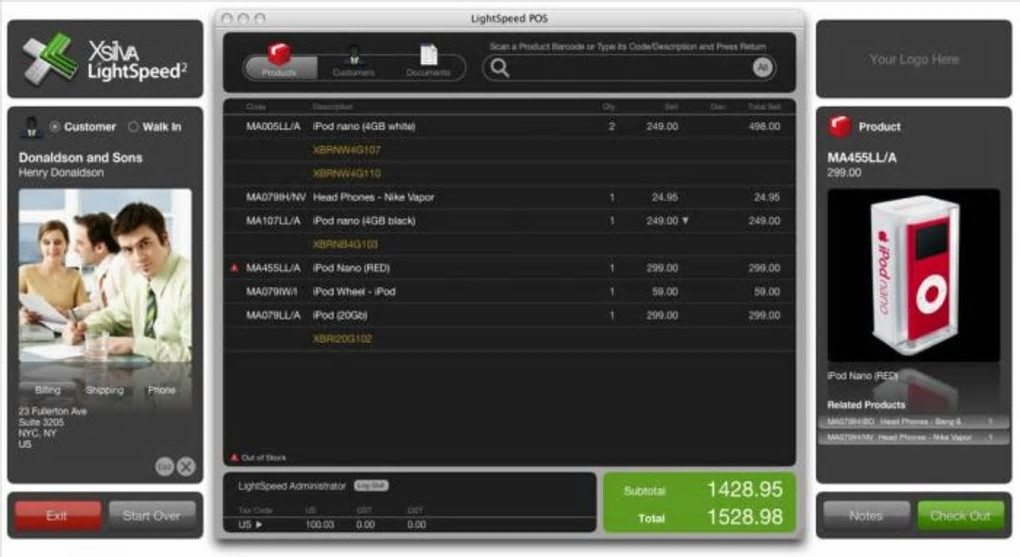Click the Description column header

point(332,106)
